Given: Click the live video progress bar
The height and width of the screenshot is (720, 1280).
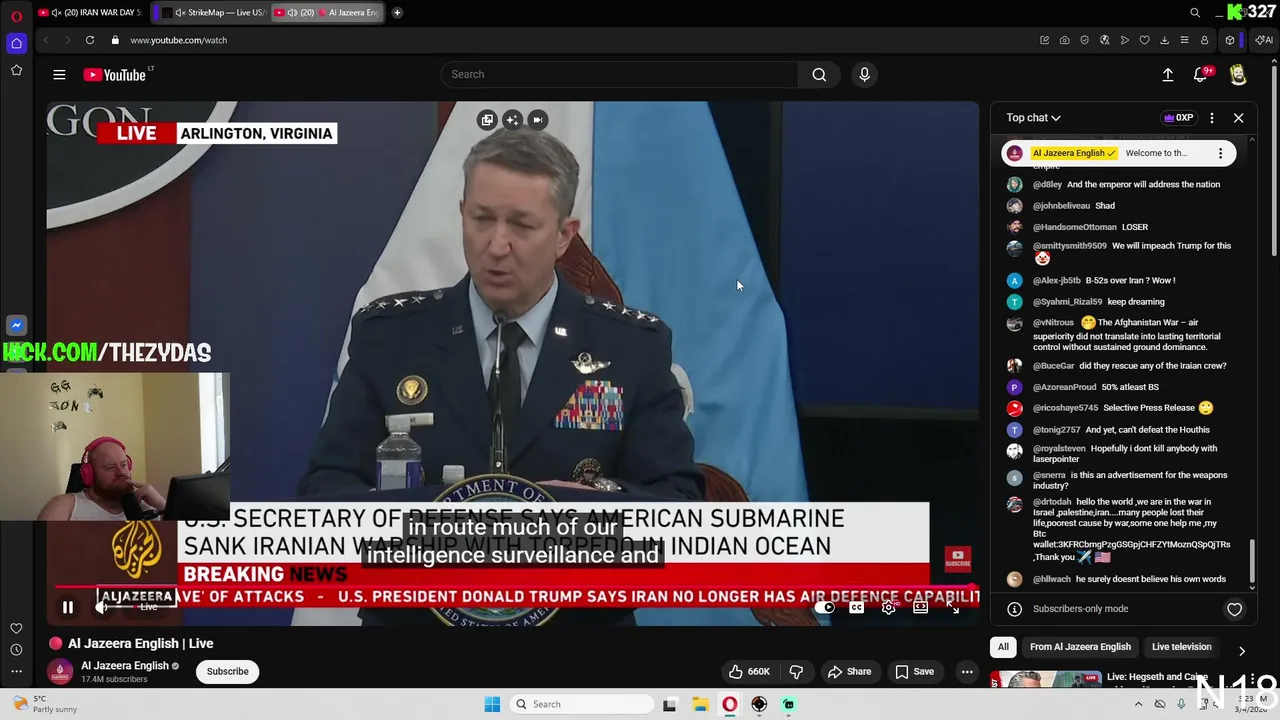Looking at the screenshot, I should click(512, 587).
